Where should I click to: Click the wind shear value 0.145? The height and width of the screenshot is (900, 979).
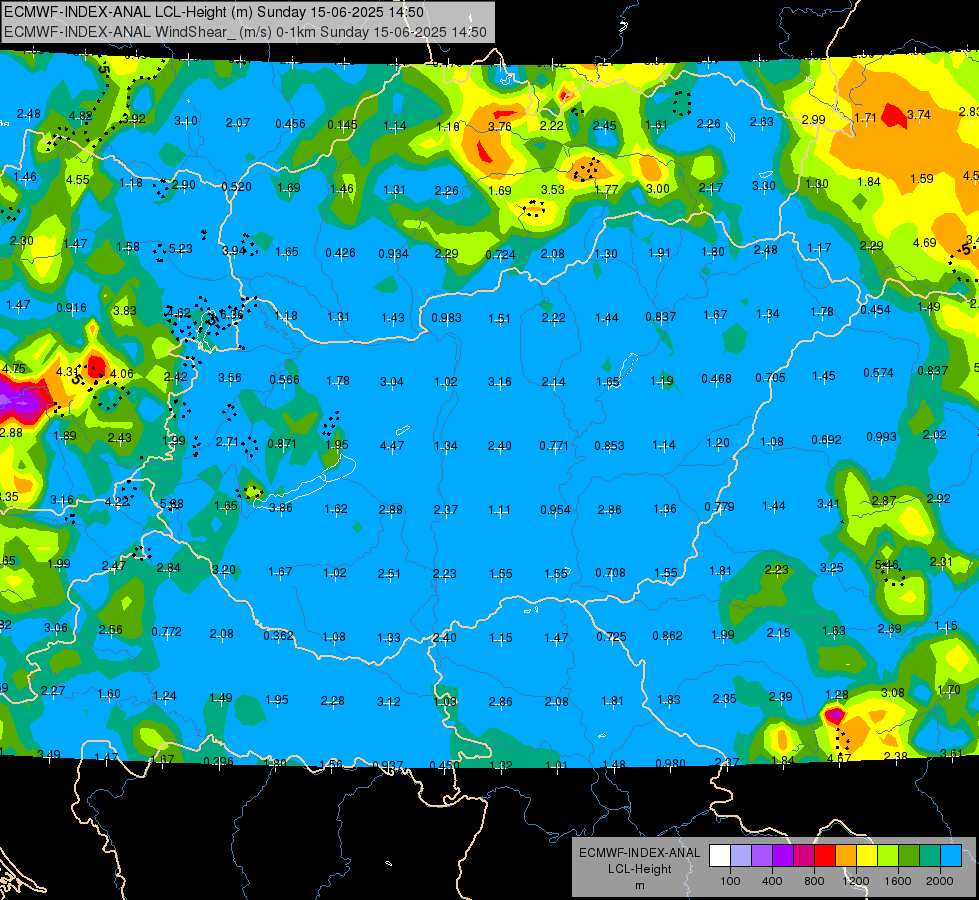coord(342,125)
